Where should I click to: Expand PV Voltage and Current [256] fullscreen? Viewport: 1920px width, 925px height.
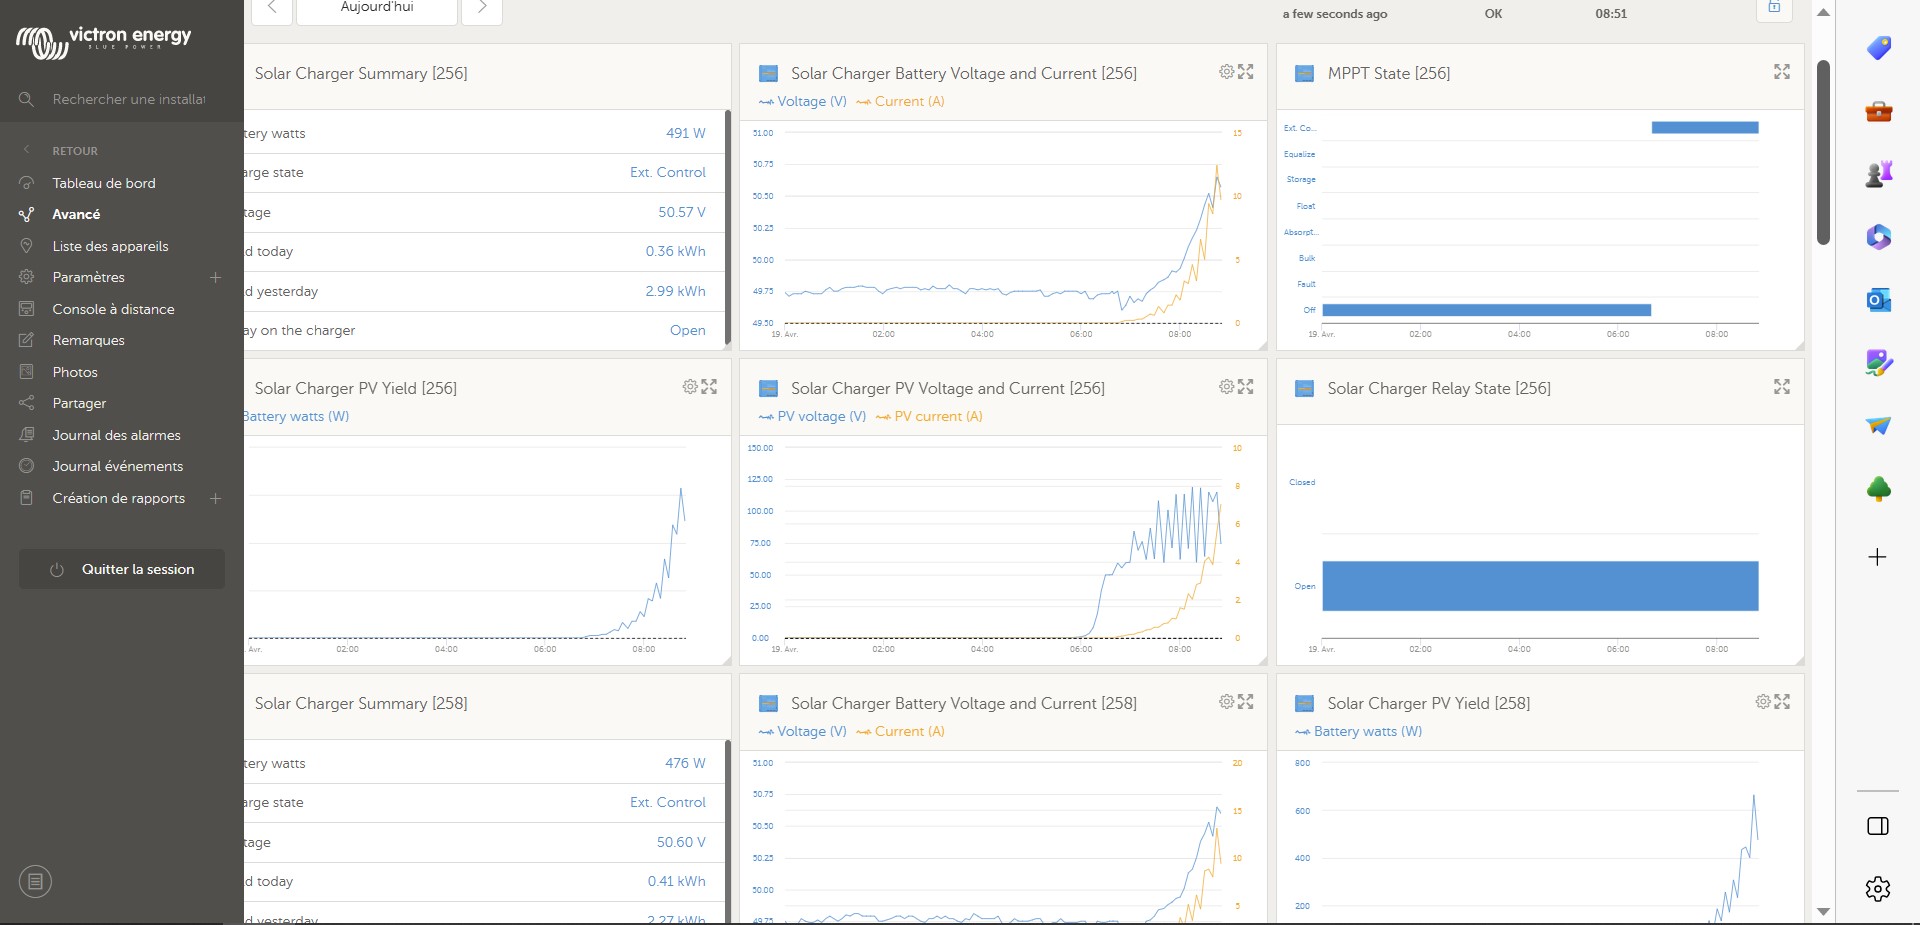[x=1245, y=387]
